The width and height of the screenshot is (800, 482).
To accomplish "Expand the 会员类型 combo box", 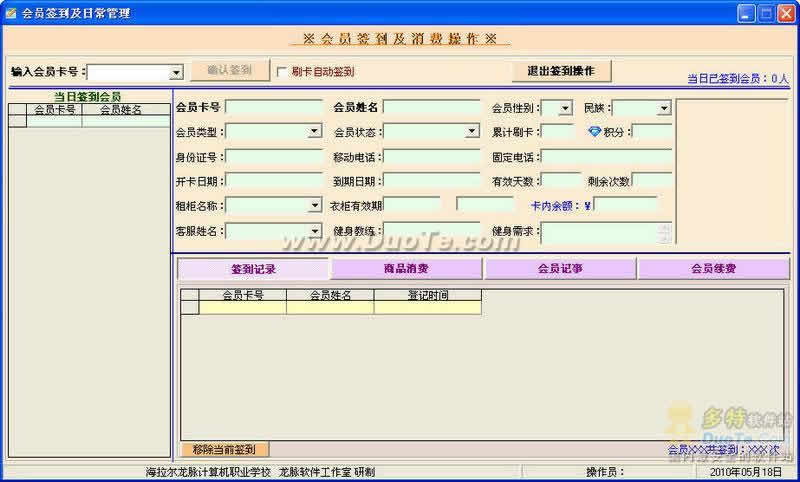I will tap(314, 131).
